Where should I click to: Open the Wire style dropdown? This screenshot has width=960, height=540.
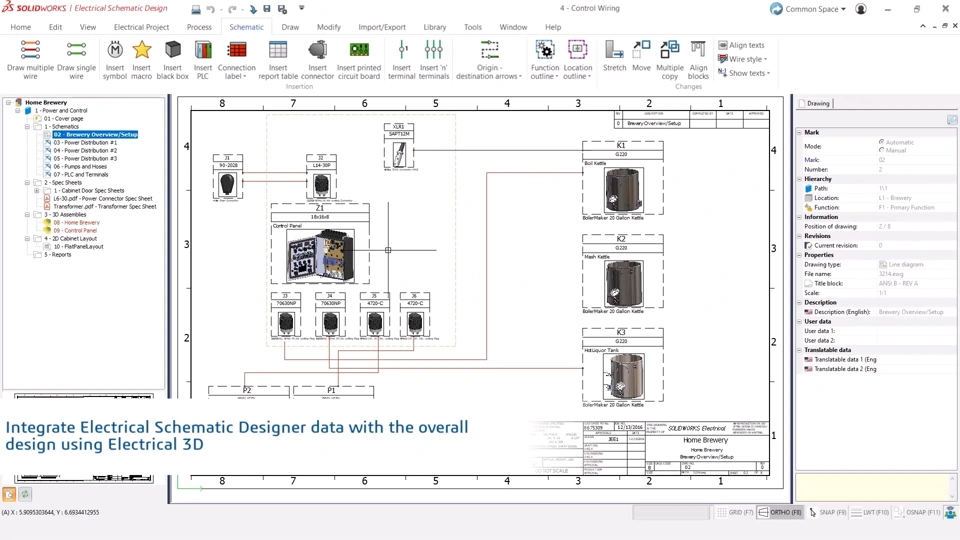(743, 59)
